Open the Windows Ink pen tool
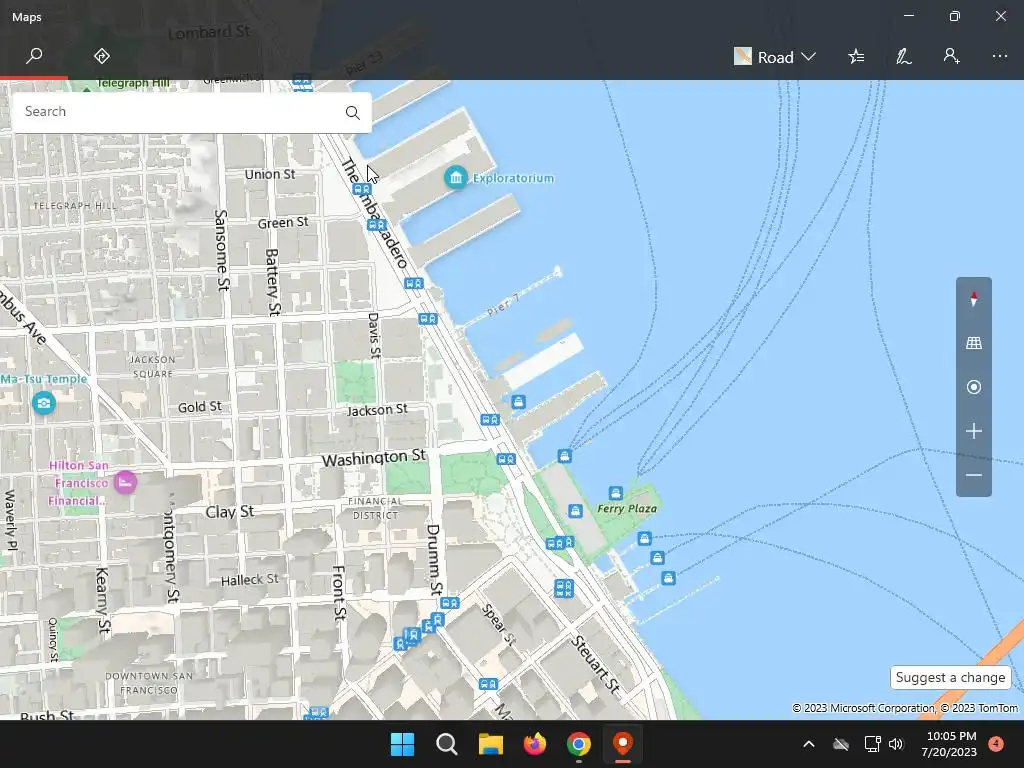 (x=904, y=57)
